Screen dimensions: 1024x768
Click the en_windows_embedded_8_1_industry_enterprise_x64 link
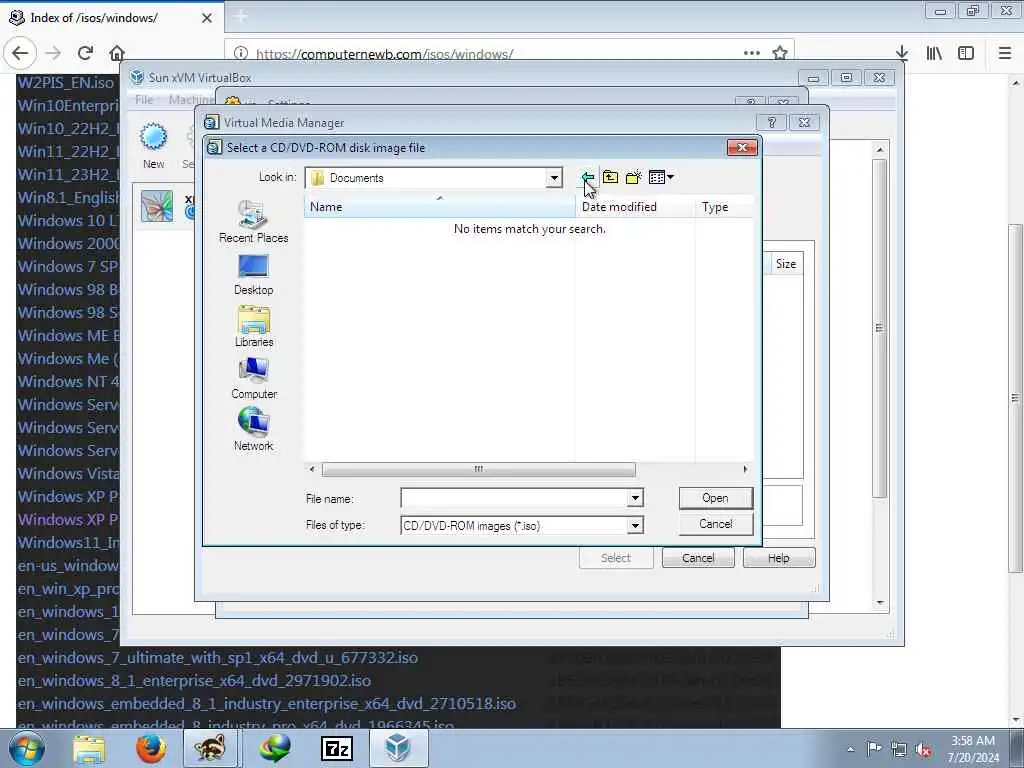[266, 703]
